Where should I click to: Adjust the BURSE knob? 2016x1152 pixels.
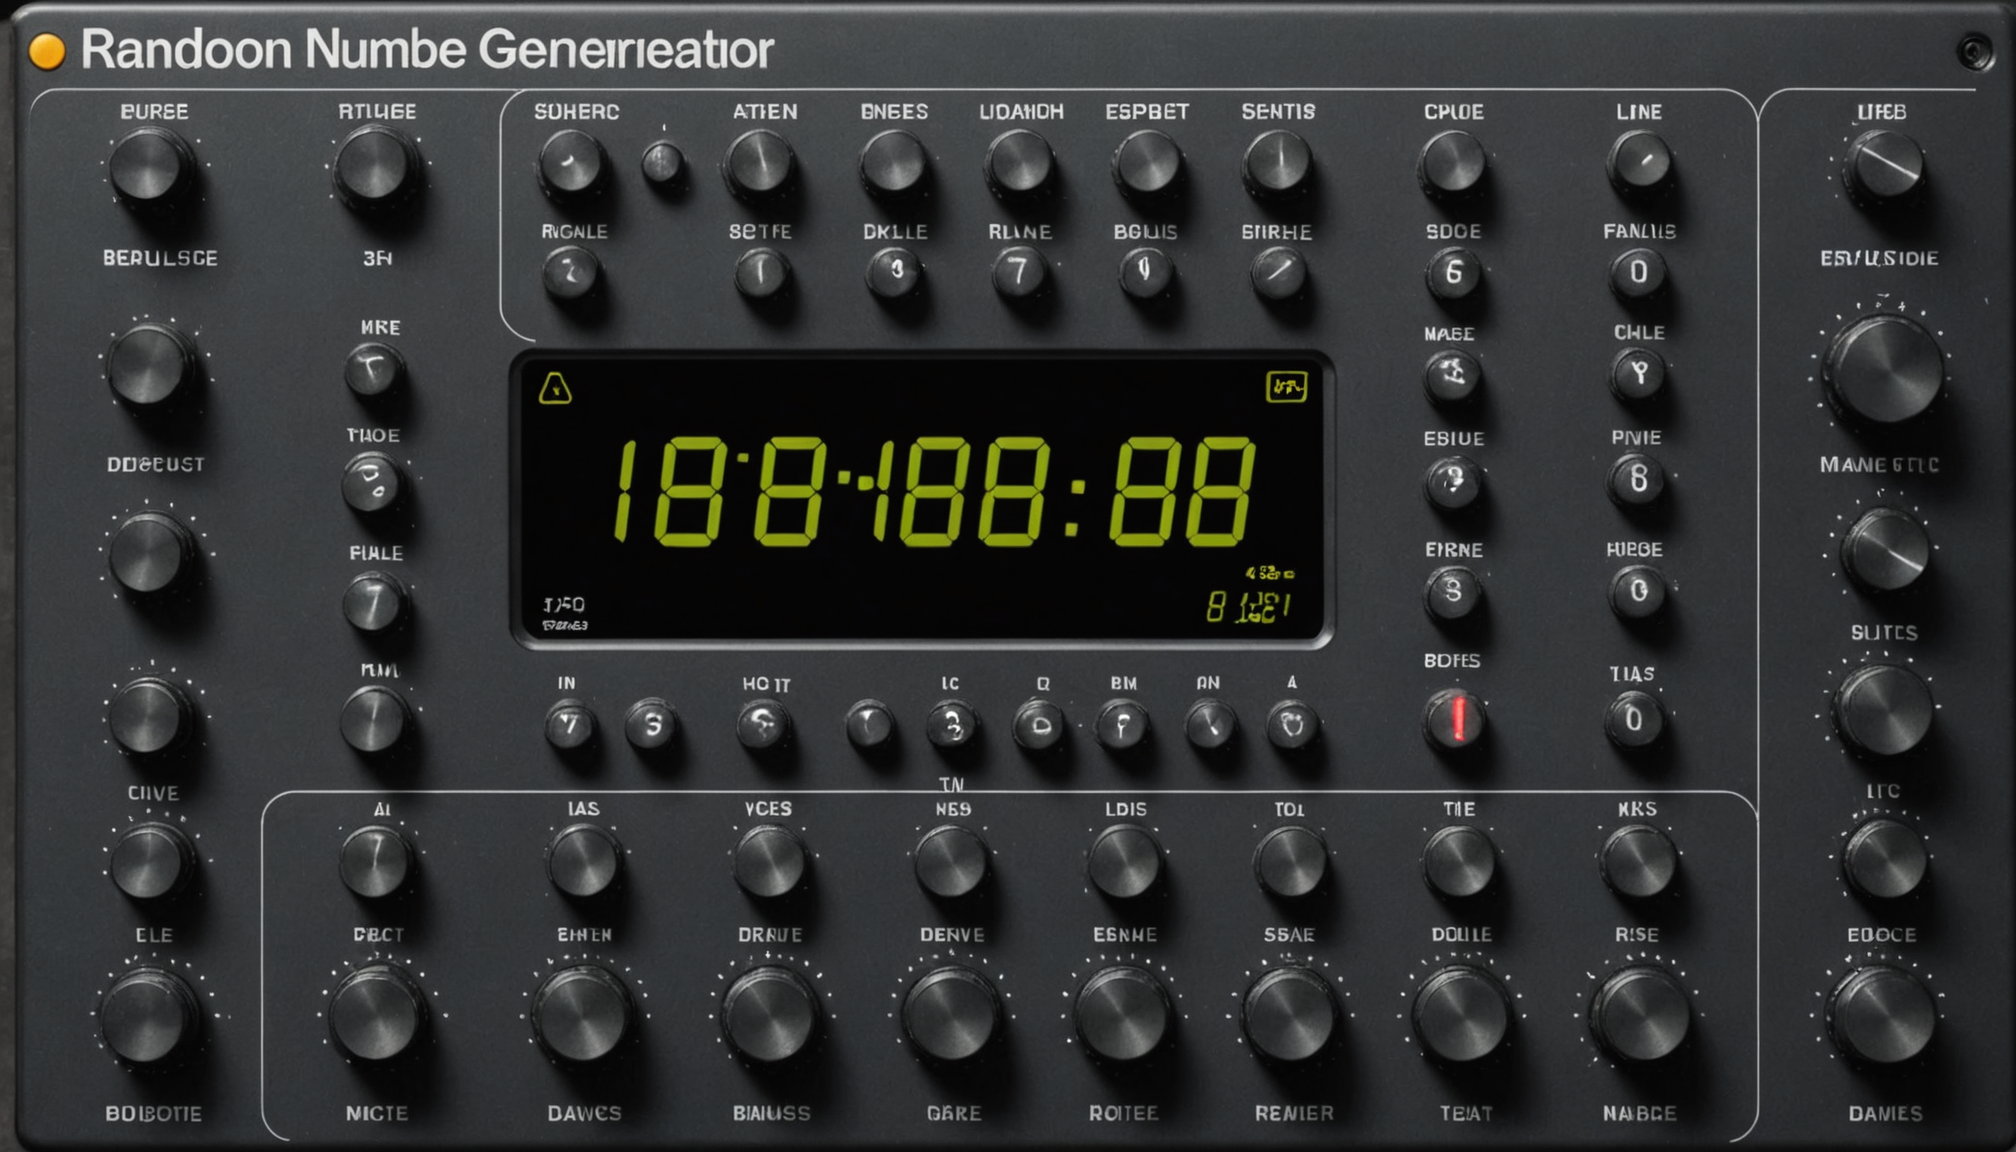[x=149, y=165]
